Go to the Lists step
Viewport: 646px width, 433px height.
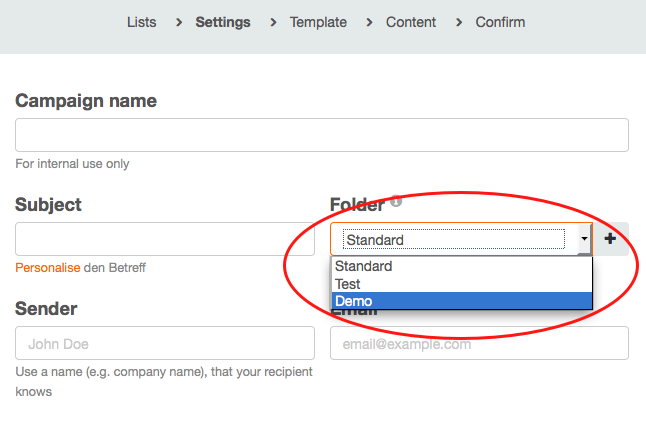pos(142,22)
